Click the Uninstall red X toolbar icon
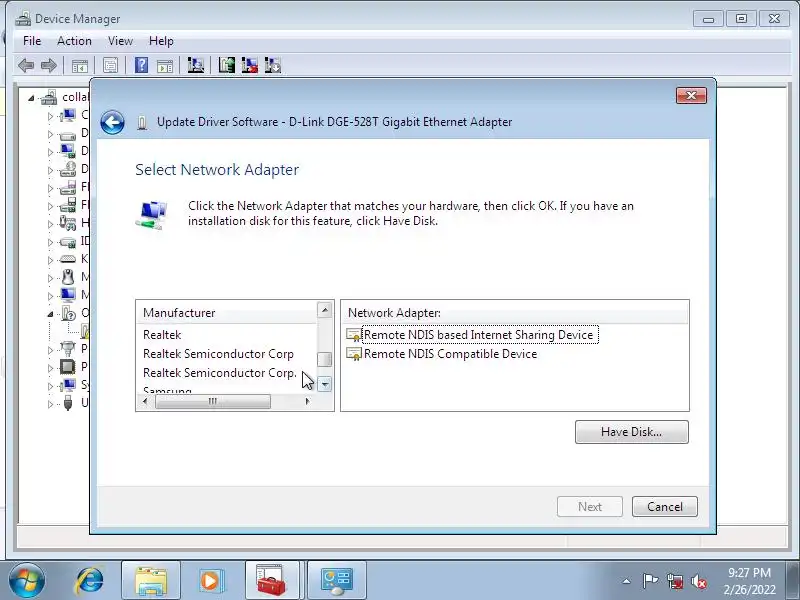800x600 pixels. (x=249, y=65)
